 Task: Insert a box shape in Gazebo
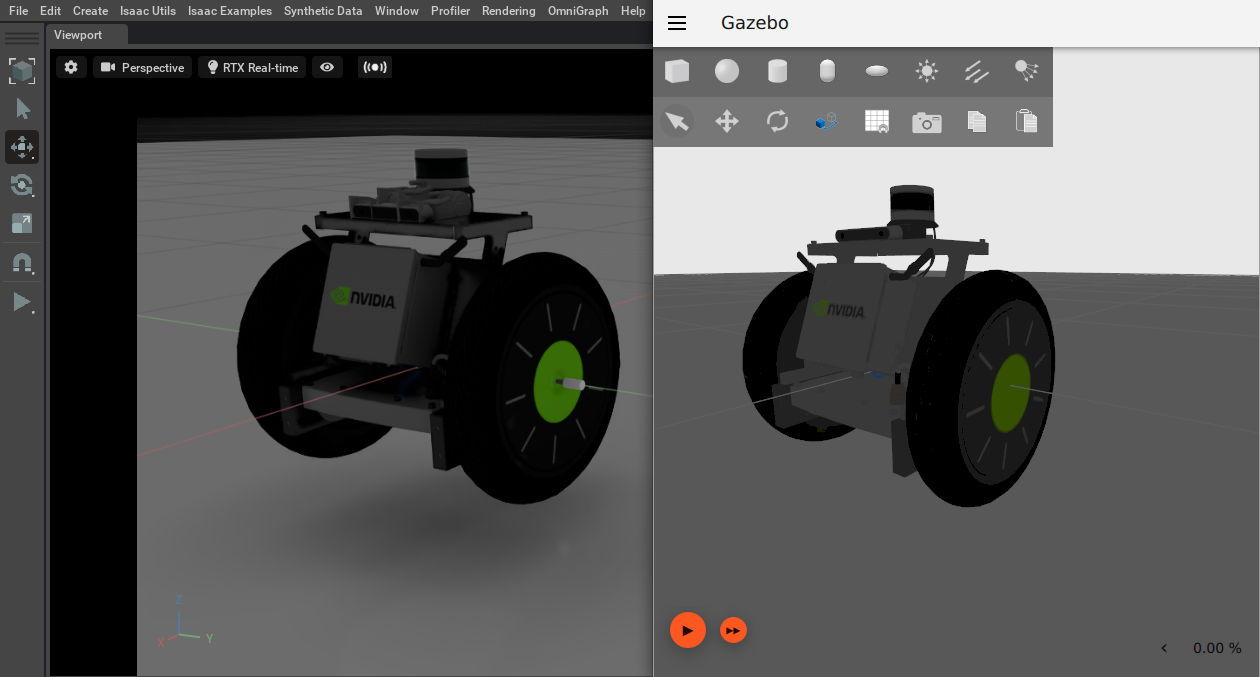point(677,71)
